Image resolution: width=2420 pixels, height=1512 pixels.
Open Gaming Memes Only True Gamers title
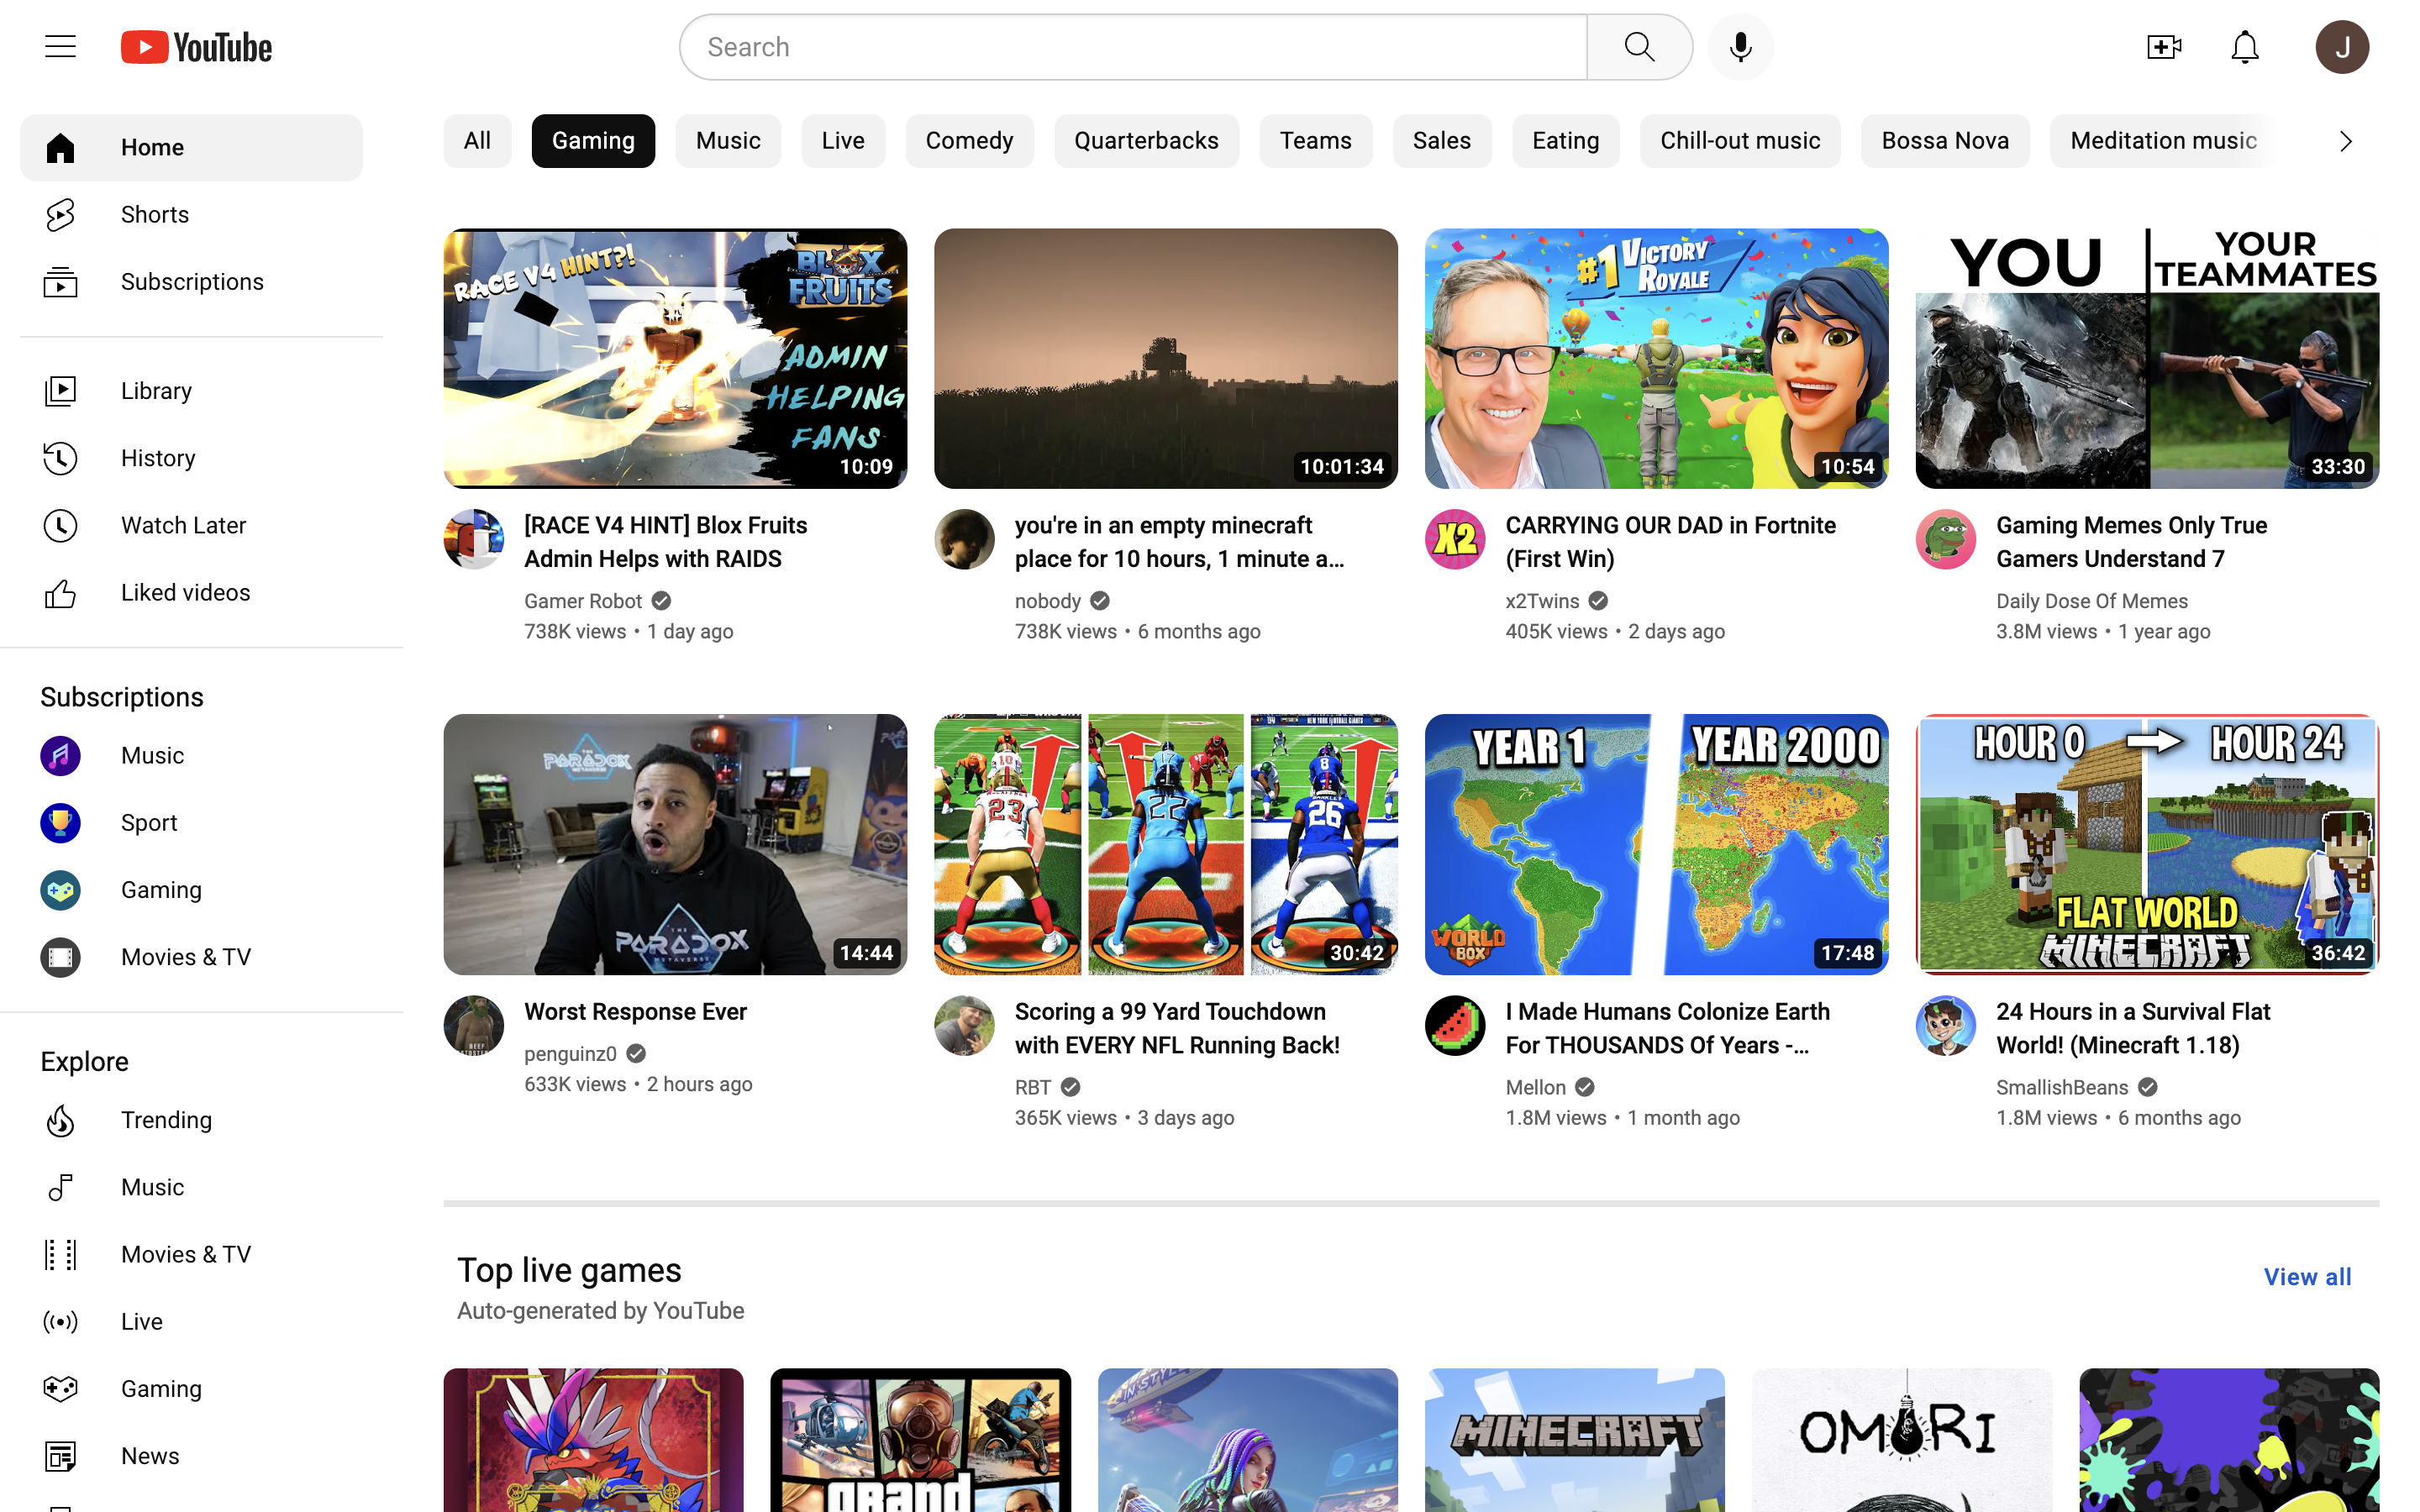pos(2131,542)
